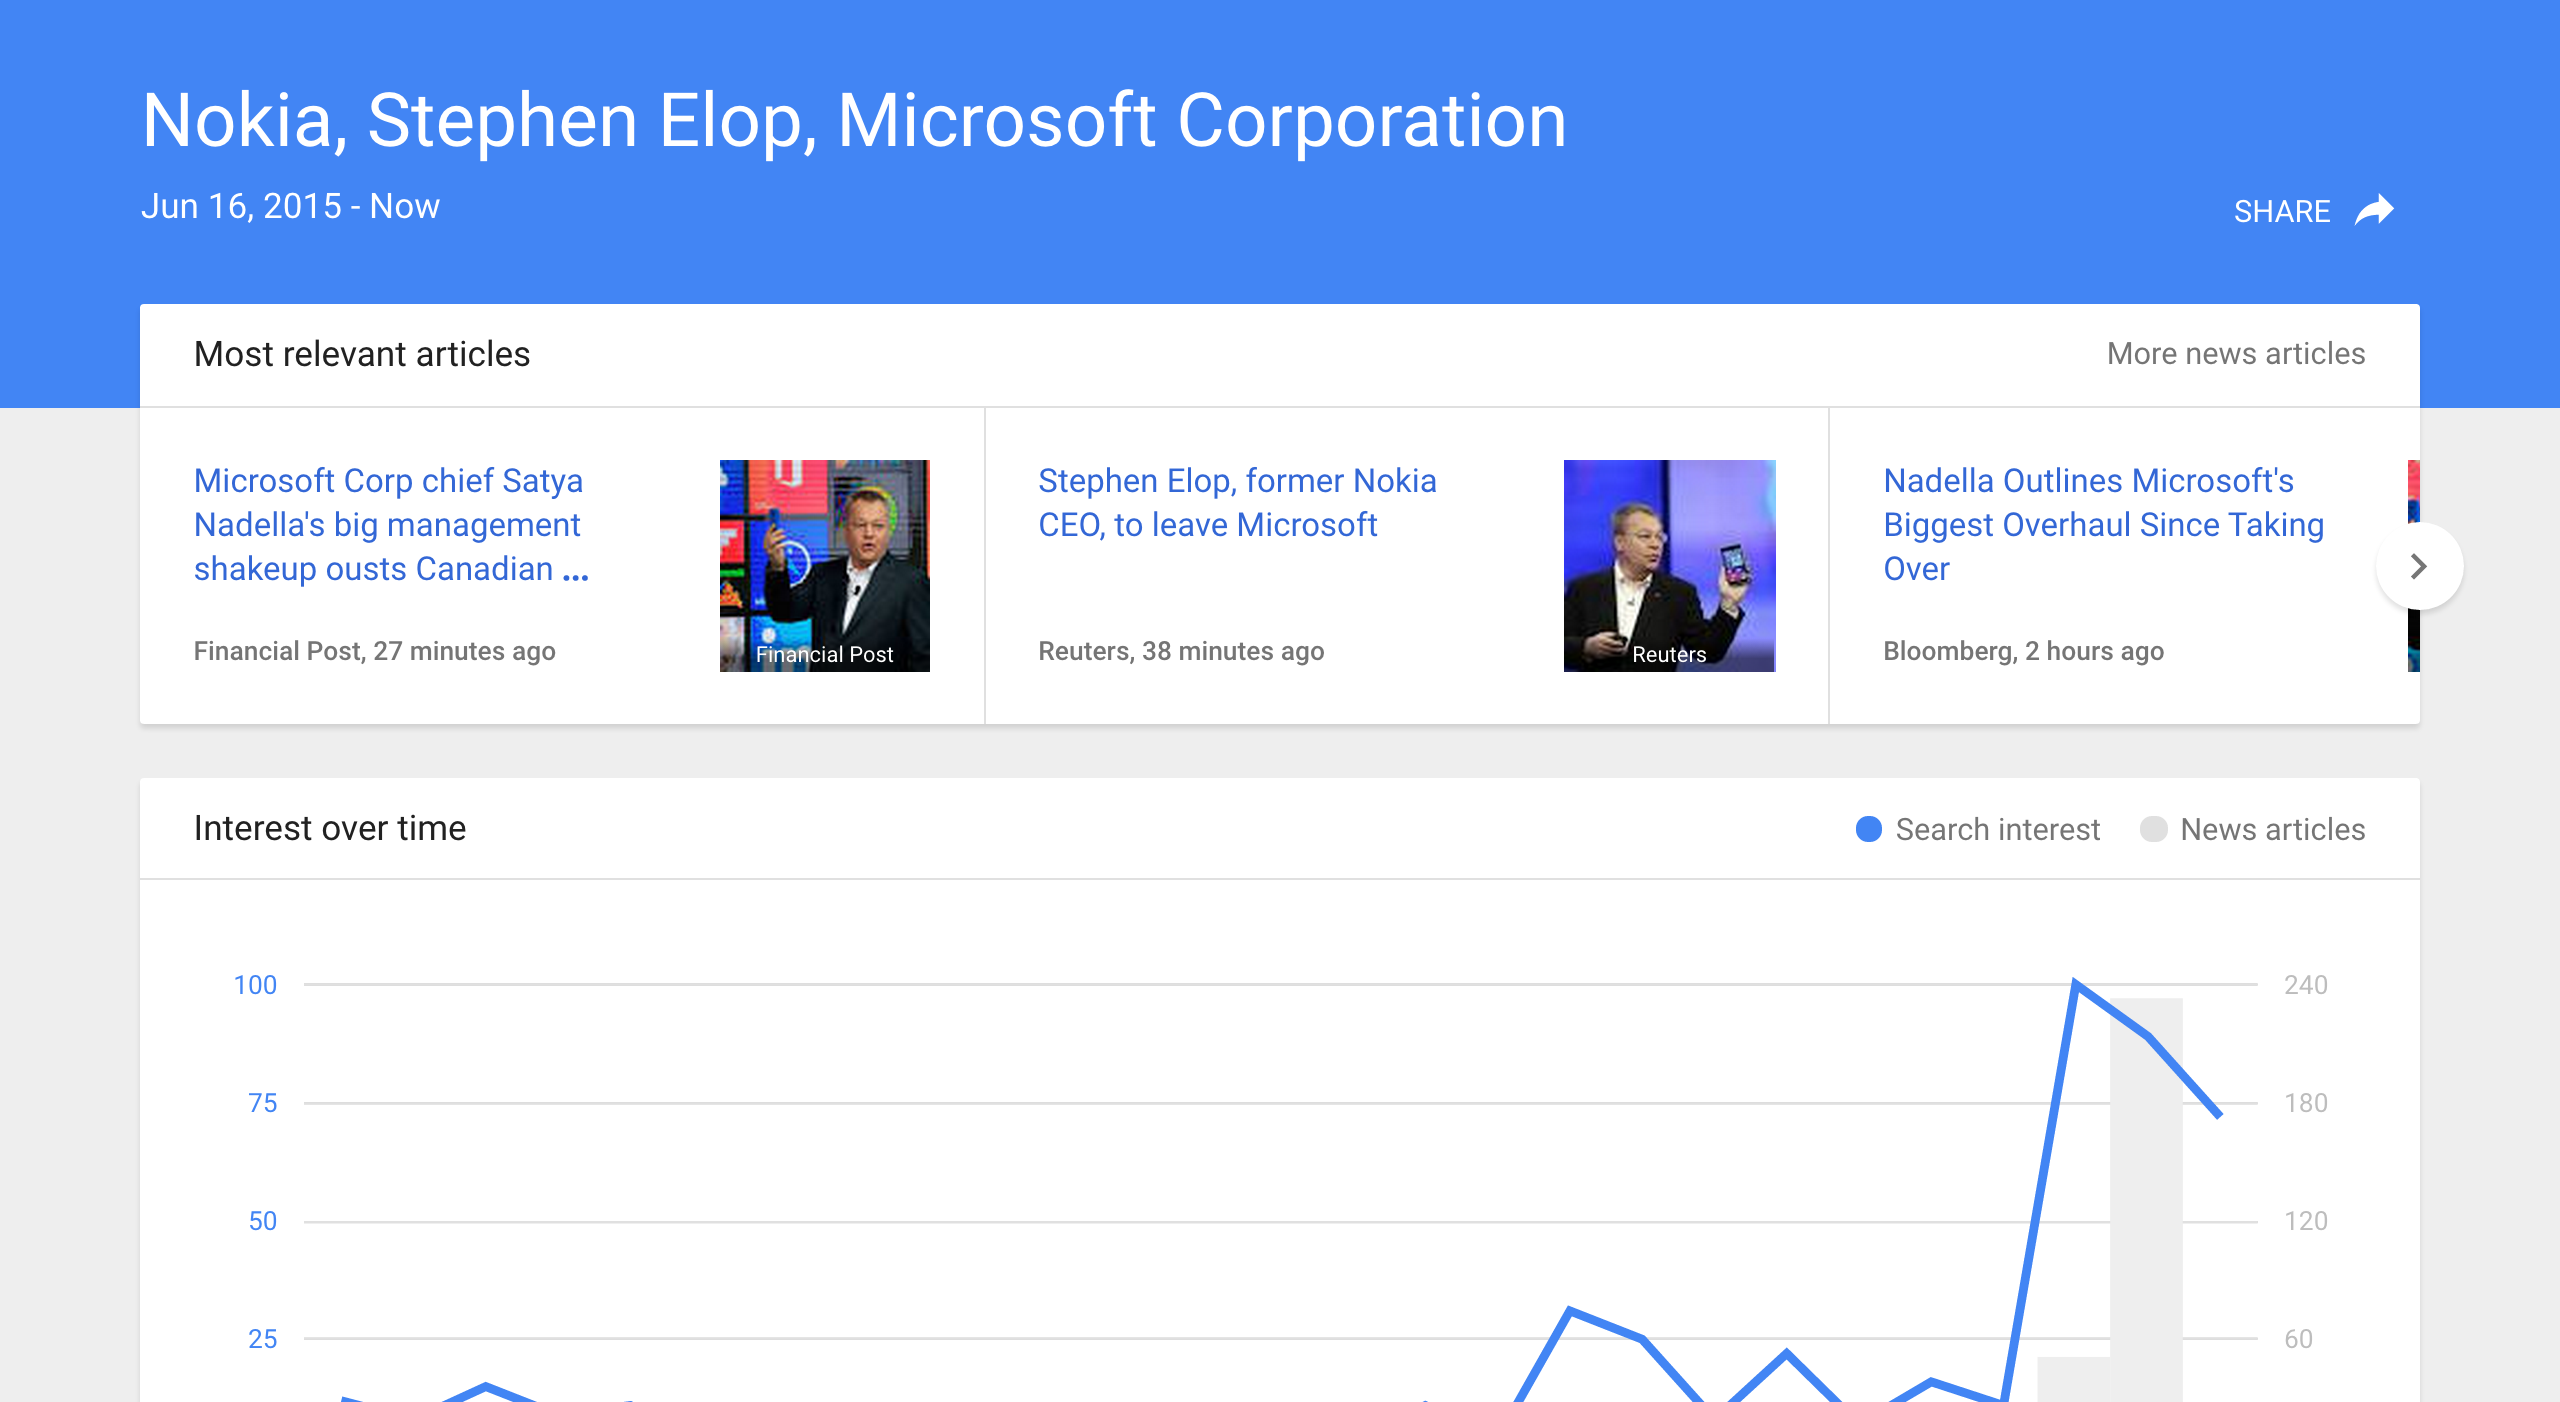Click the News articles legend label

click(2272, 829)
